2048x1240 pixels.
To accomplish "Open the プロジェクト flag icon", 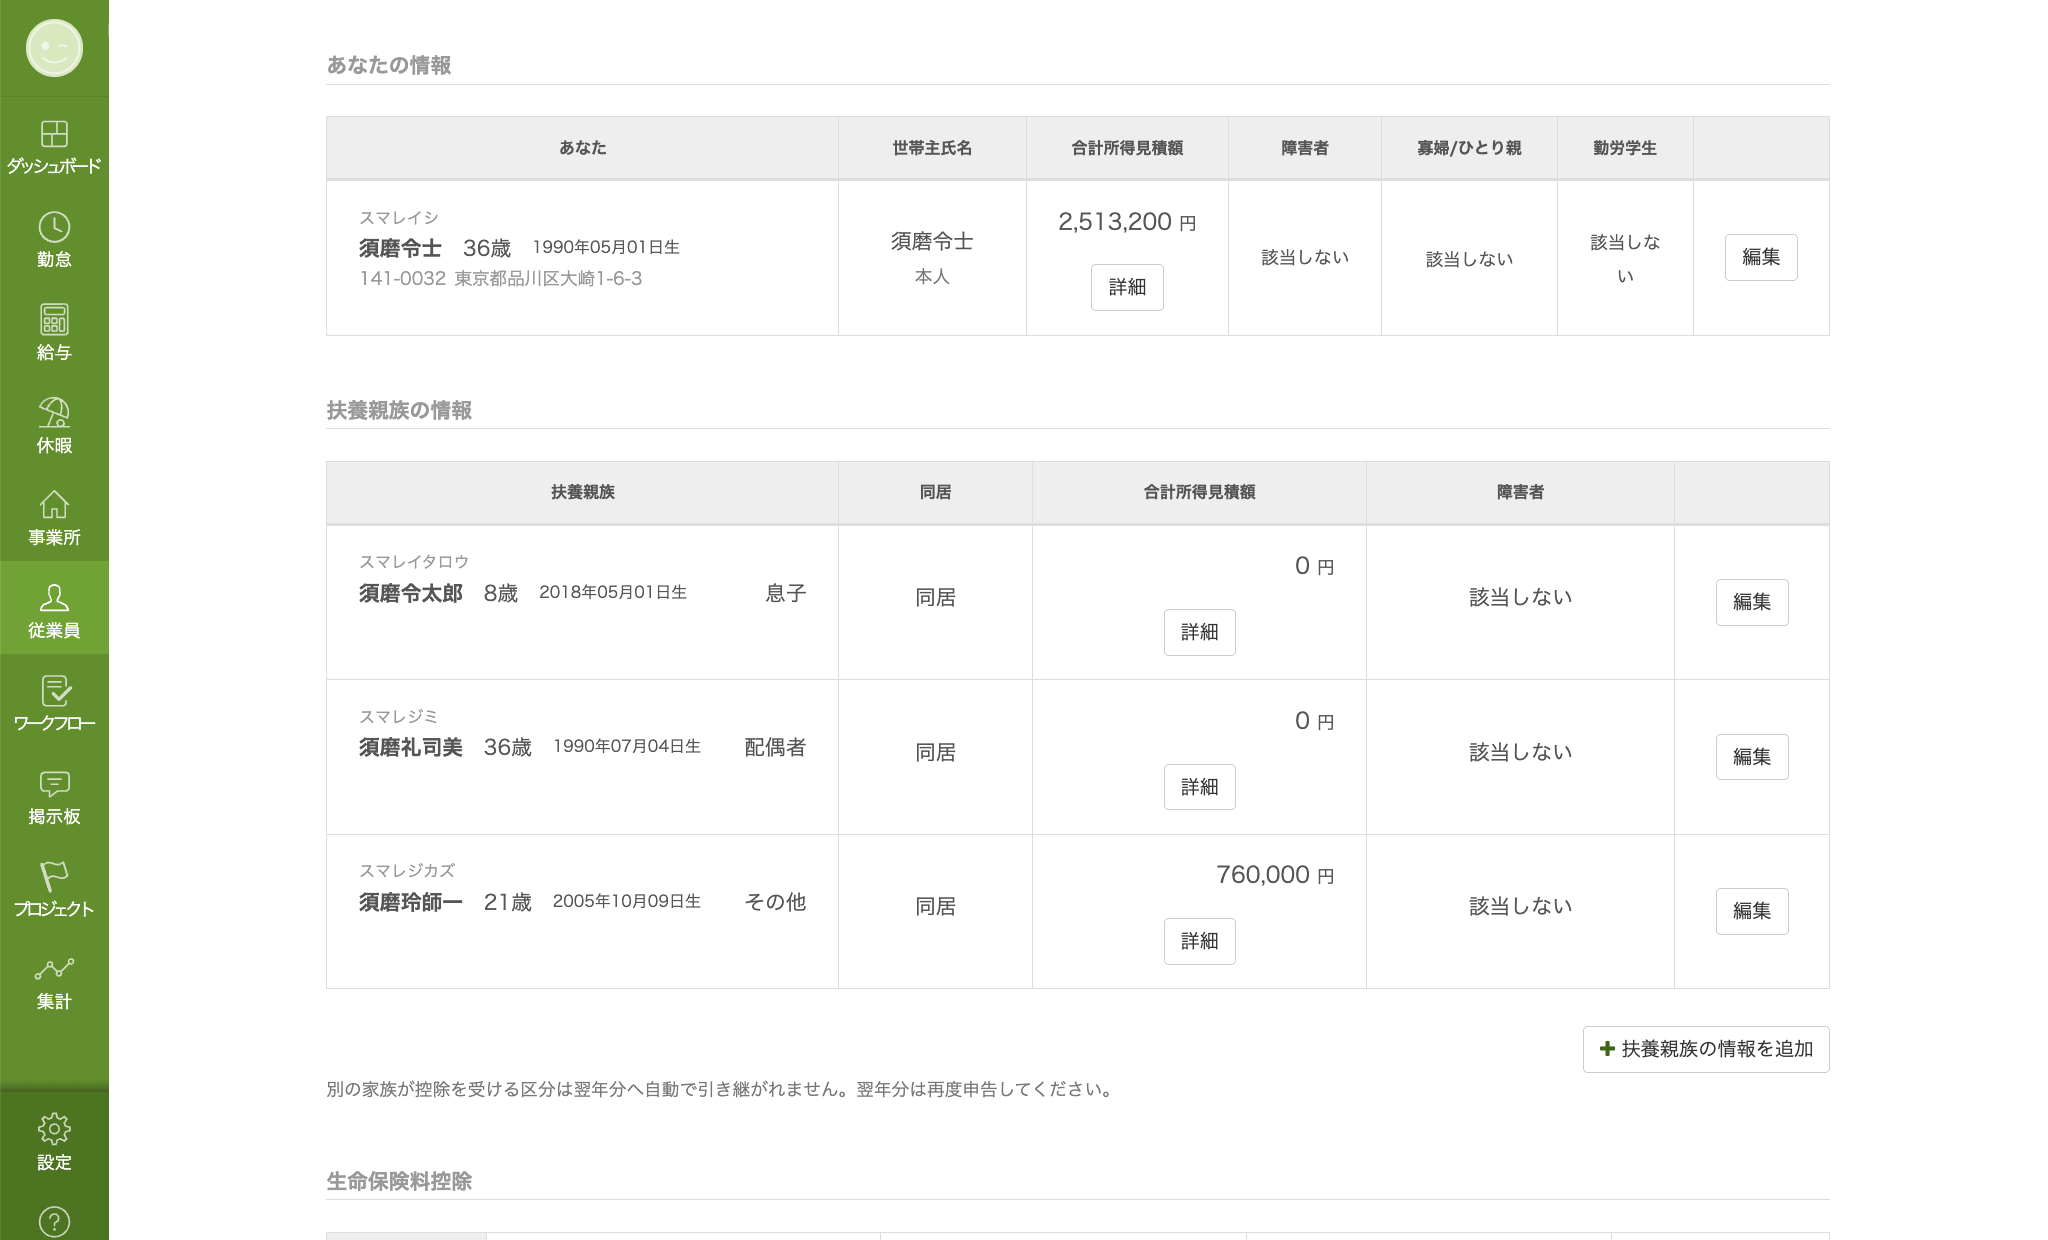I will [54, 876].
